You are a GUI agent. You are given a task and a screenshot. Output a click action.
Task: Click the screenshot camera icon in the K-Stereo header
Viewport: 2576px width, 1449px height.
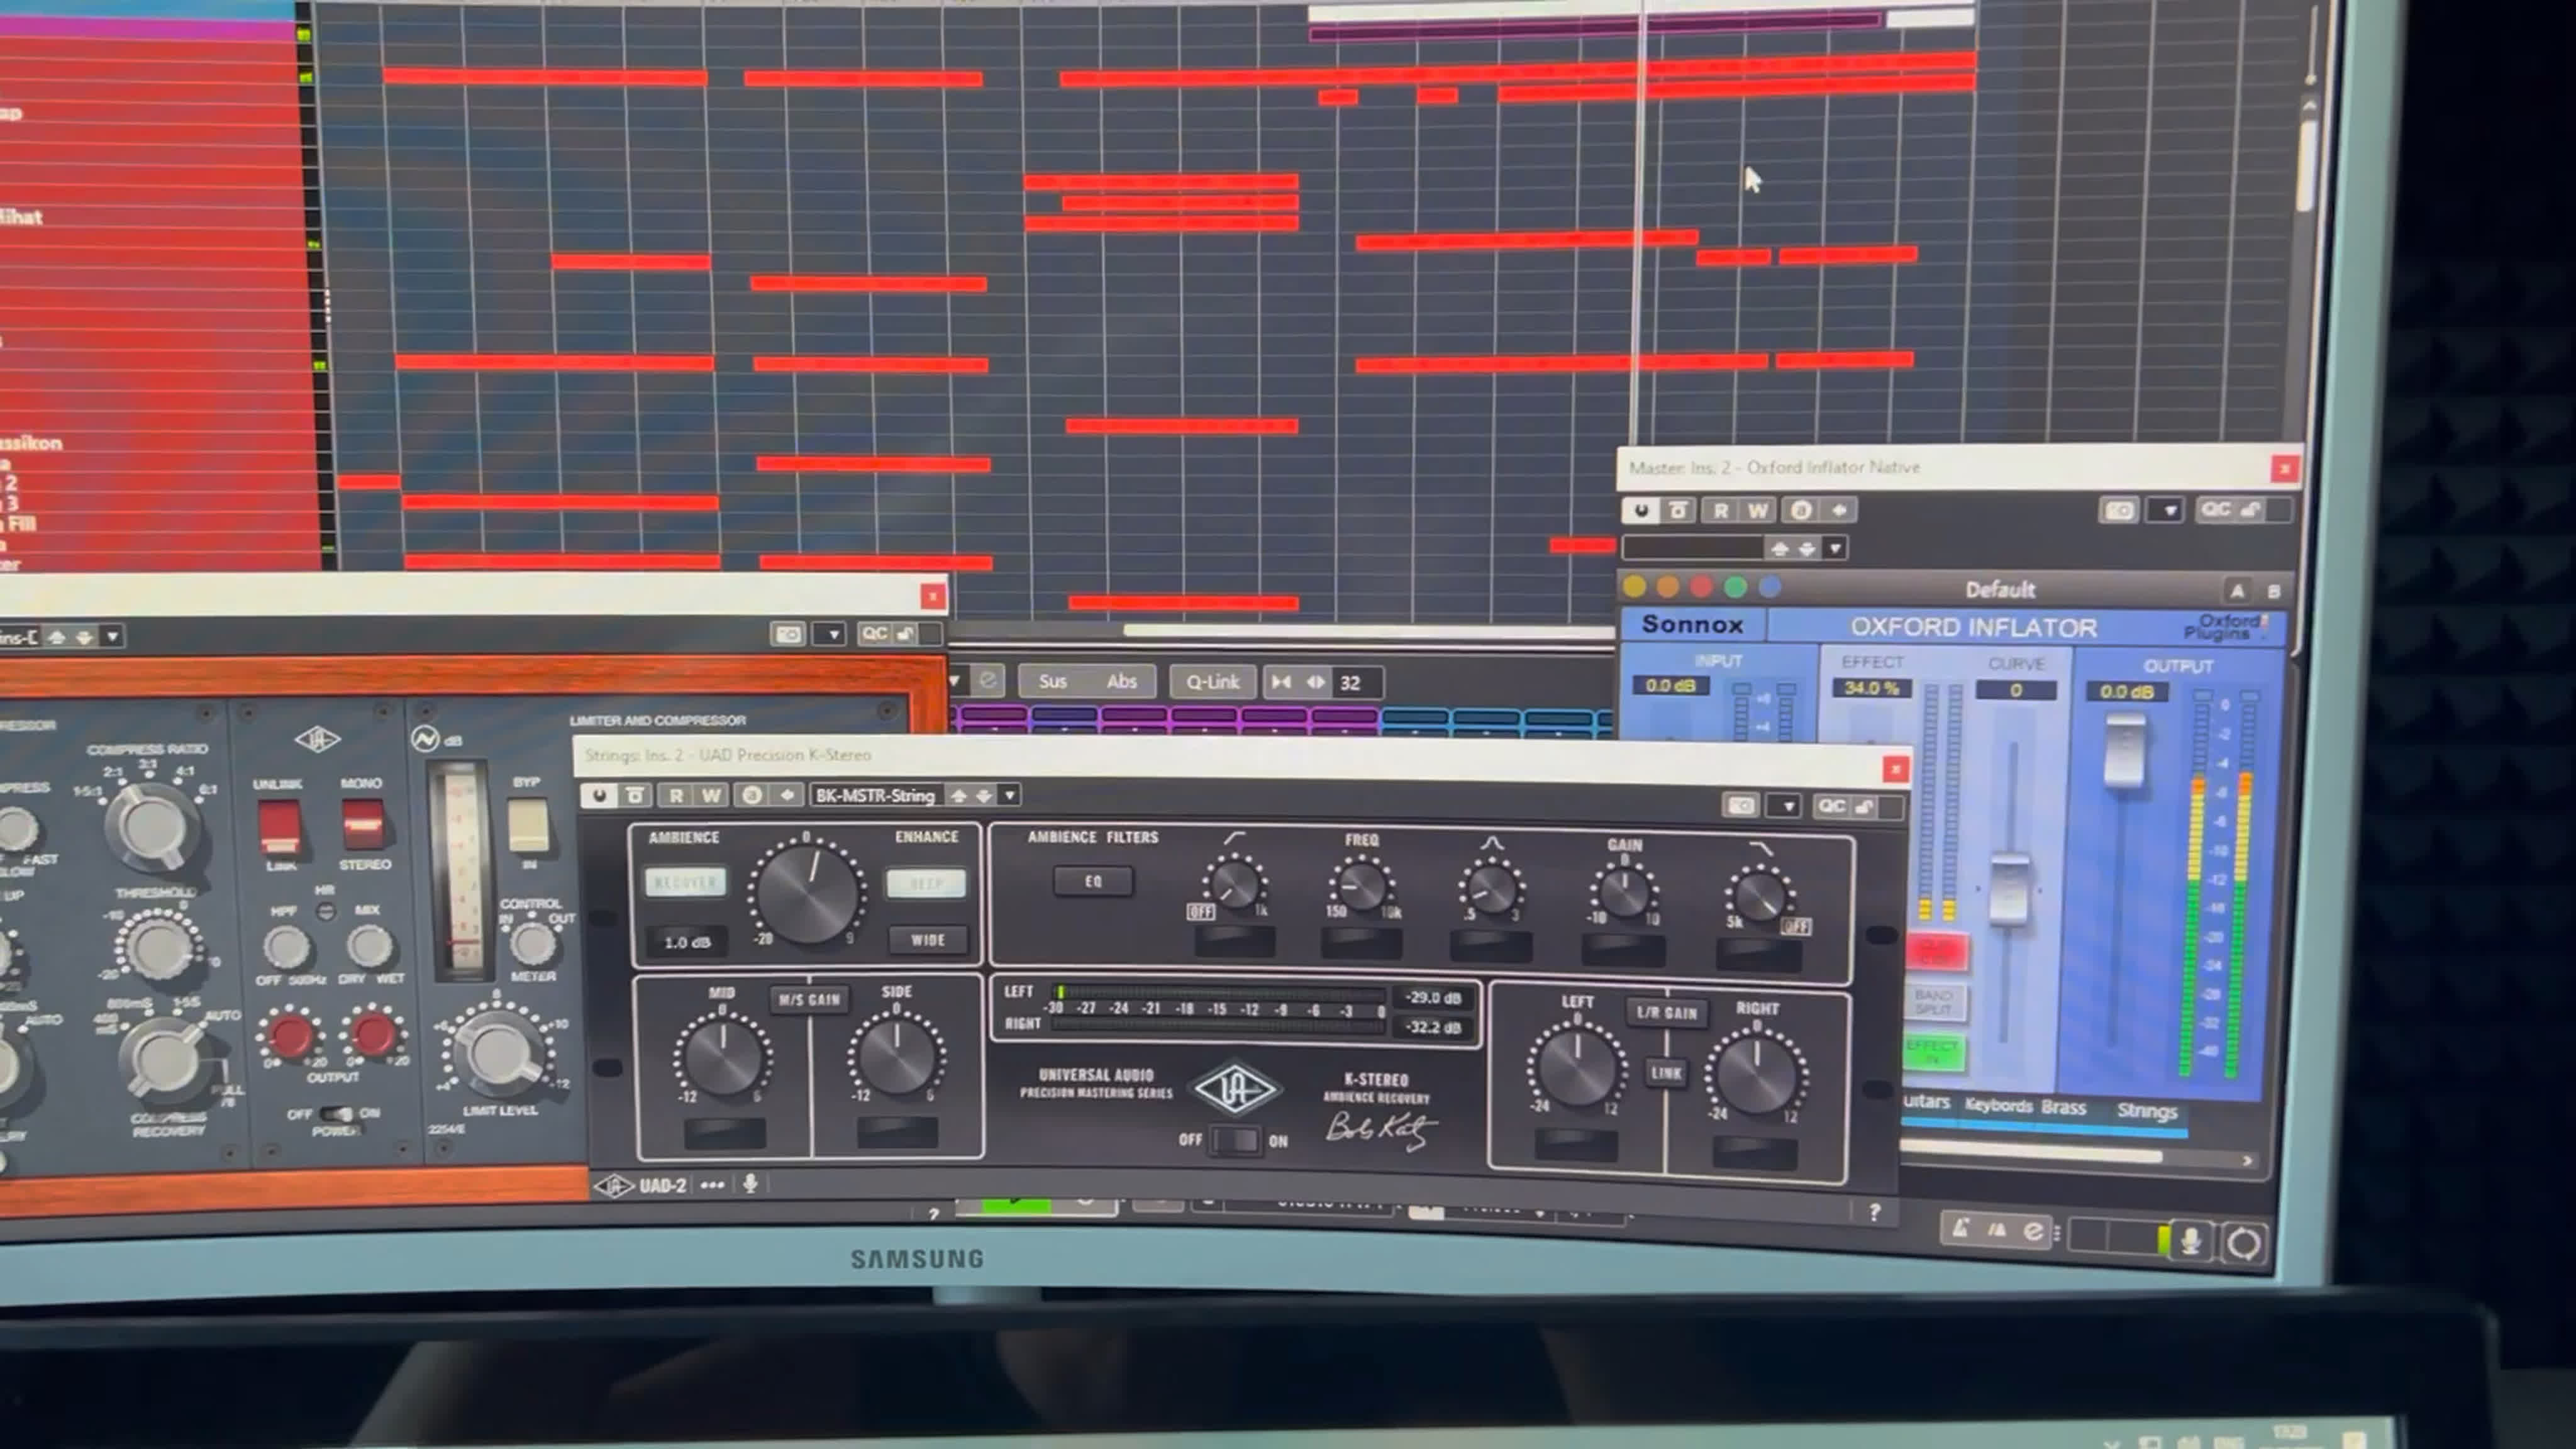[x=1741, y=806]
